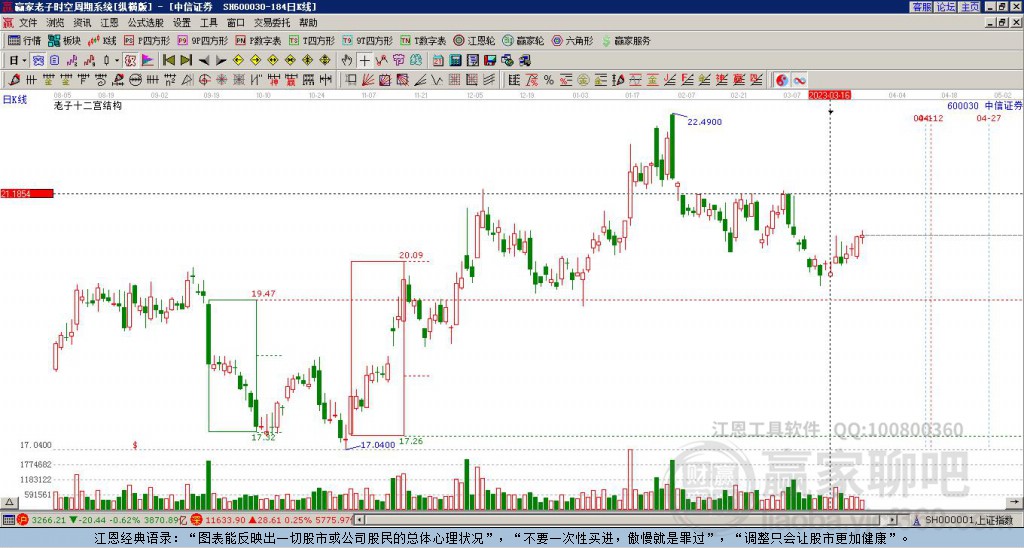Open the 设置 menu
Viewport: 1024px width, 548px height.
tap(182, 23)
